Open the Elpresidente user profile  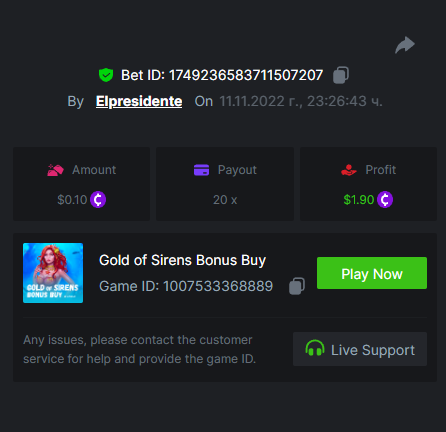[139, 101]
